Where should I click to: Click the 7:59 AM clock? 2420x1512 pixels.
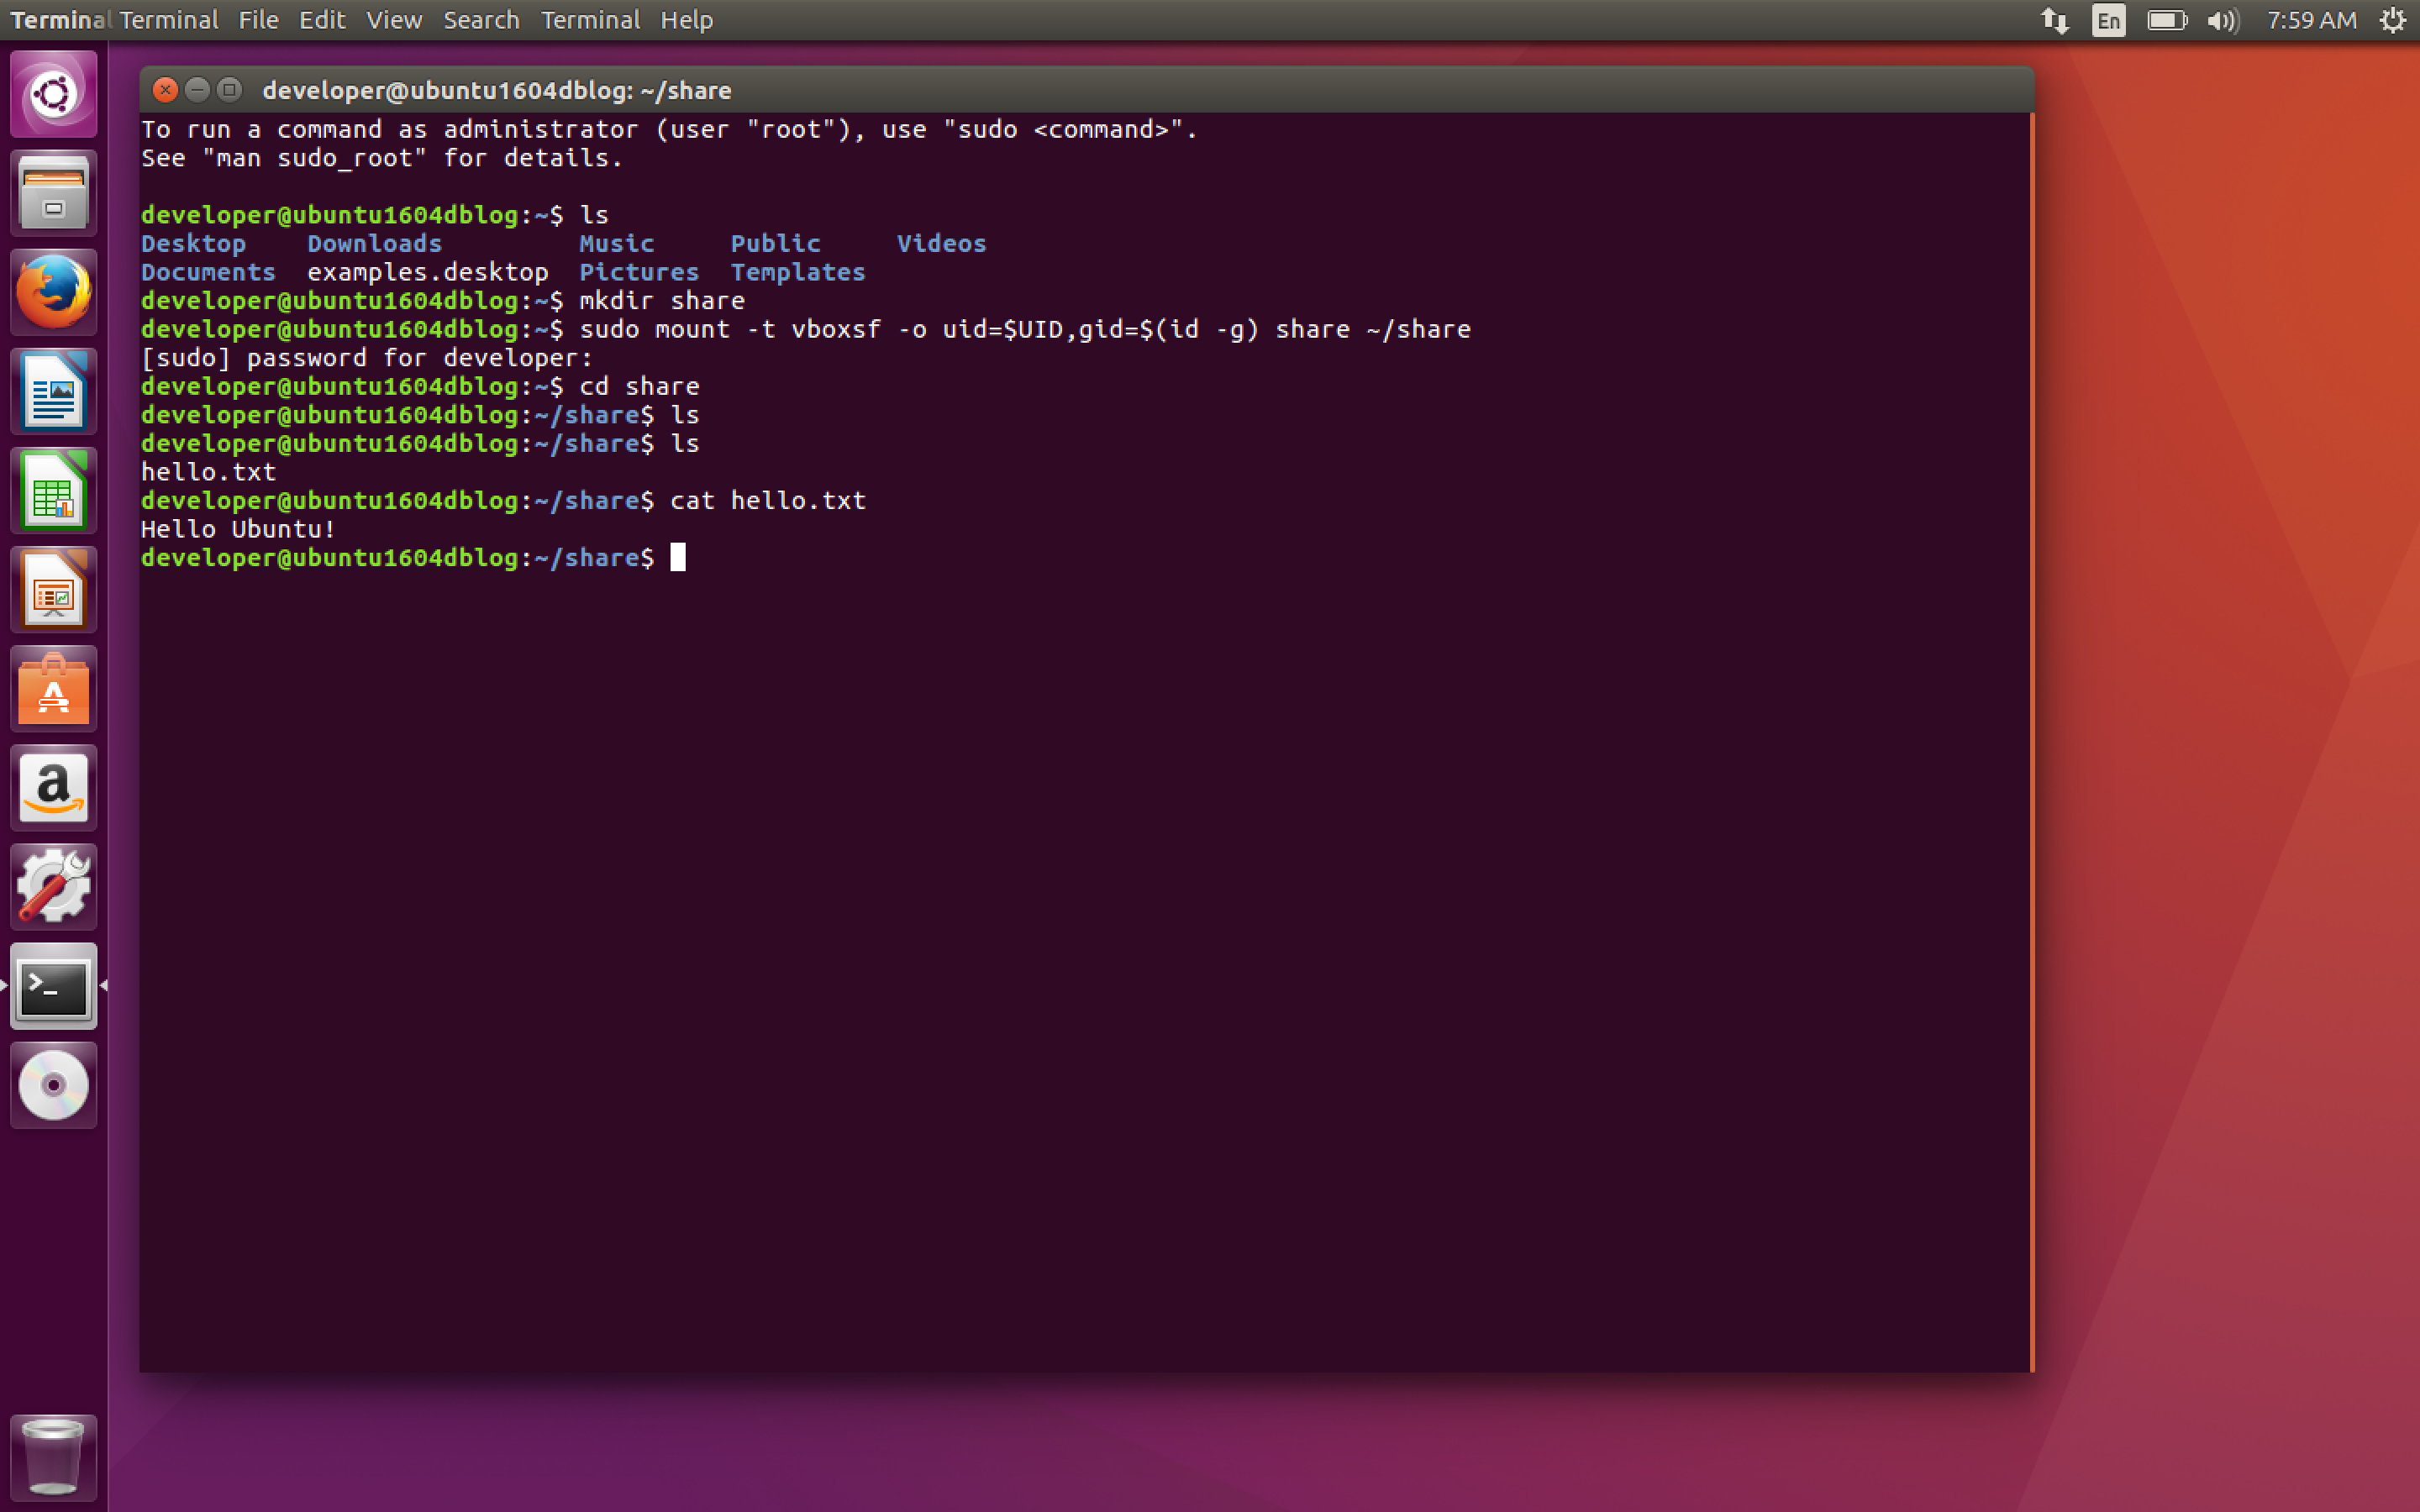pyautogui.click(x=2311, y=20)
